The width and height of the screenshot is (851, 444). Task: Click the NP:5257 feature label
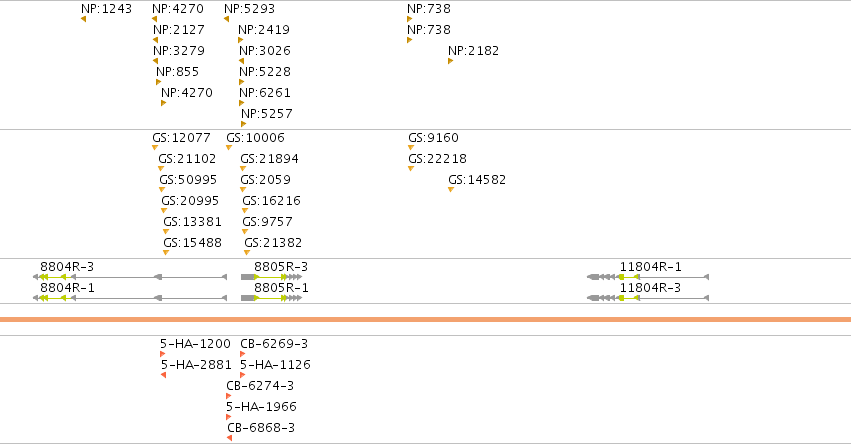click(x=267, y=114)
